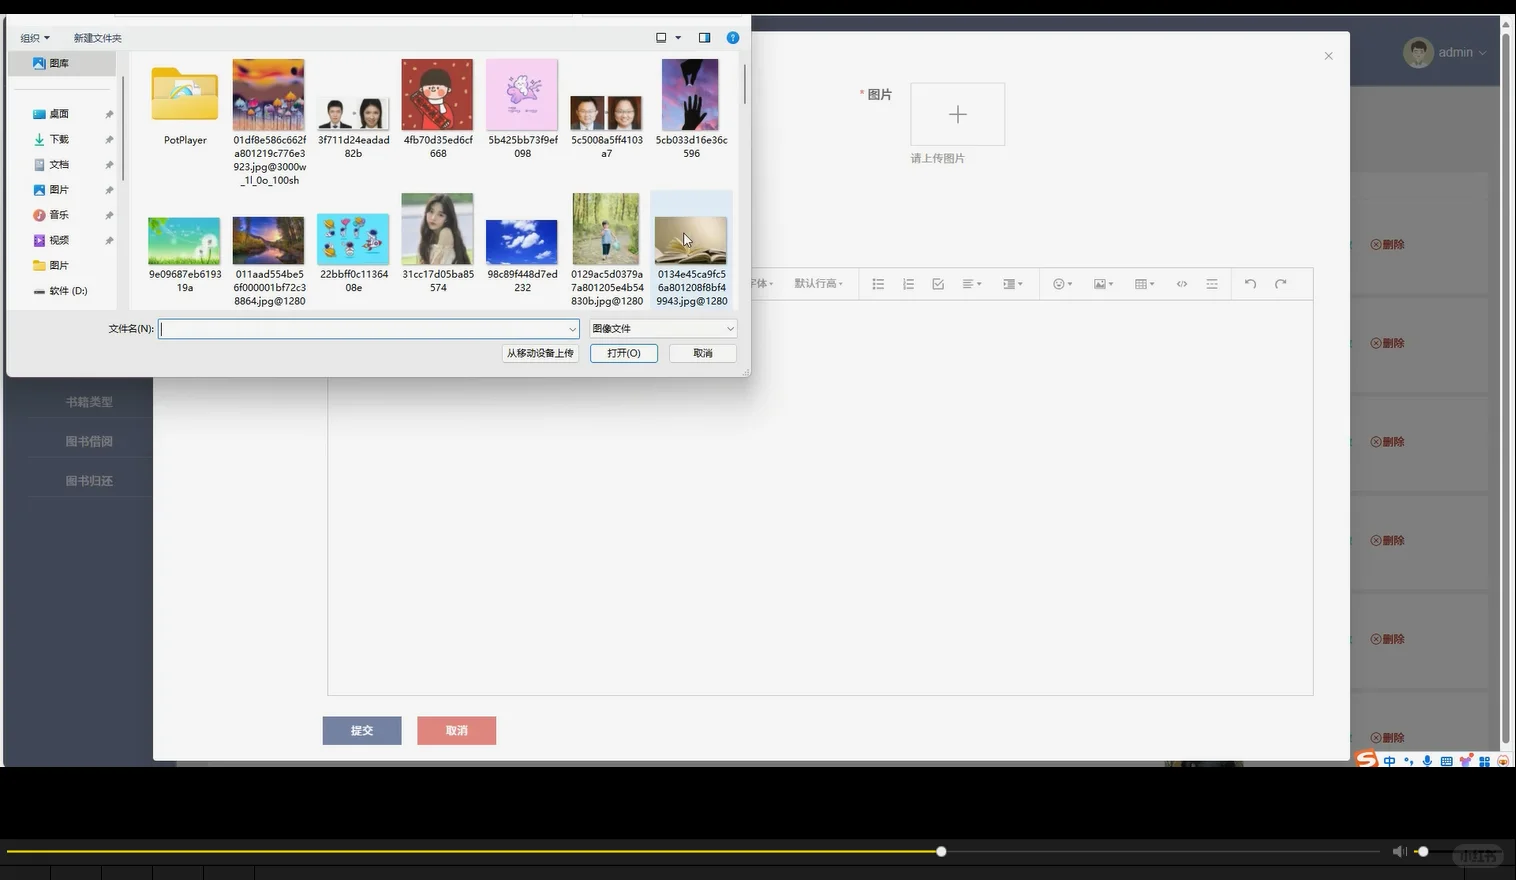Insert a horizontal divider line in editor
Viewport: 1516px width, 880px height.
[1212, 284]
